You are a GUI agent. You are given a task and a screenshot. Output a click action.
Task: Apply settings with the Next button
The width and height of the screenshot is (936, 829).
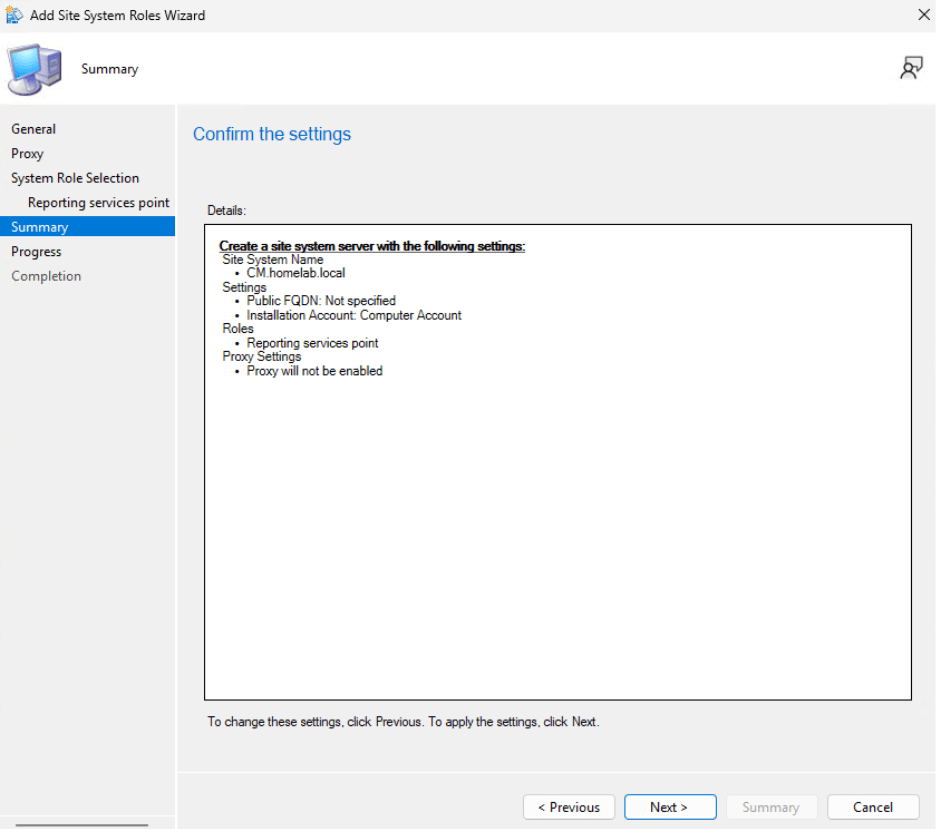[x=669, y=807]
